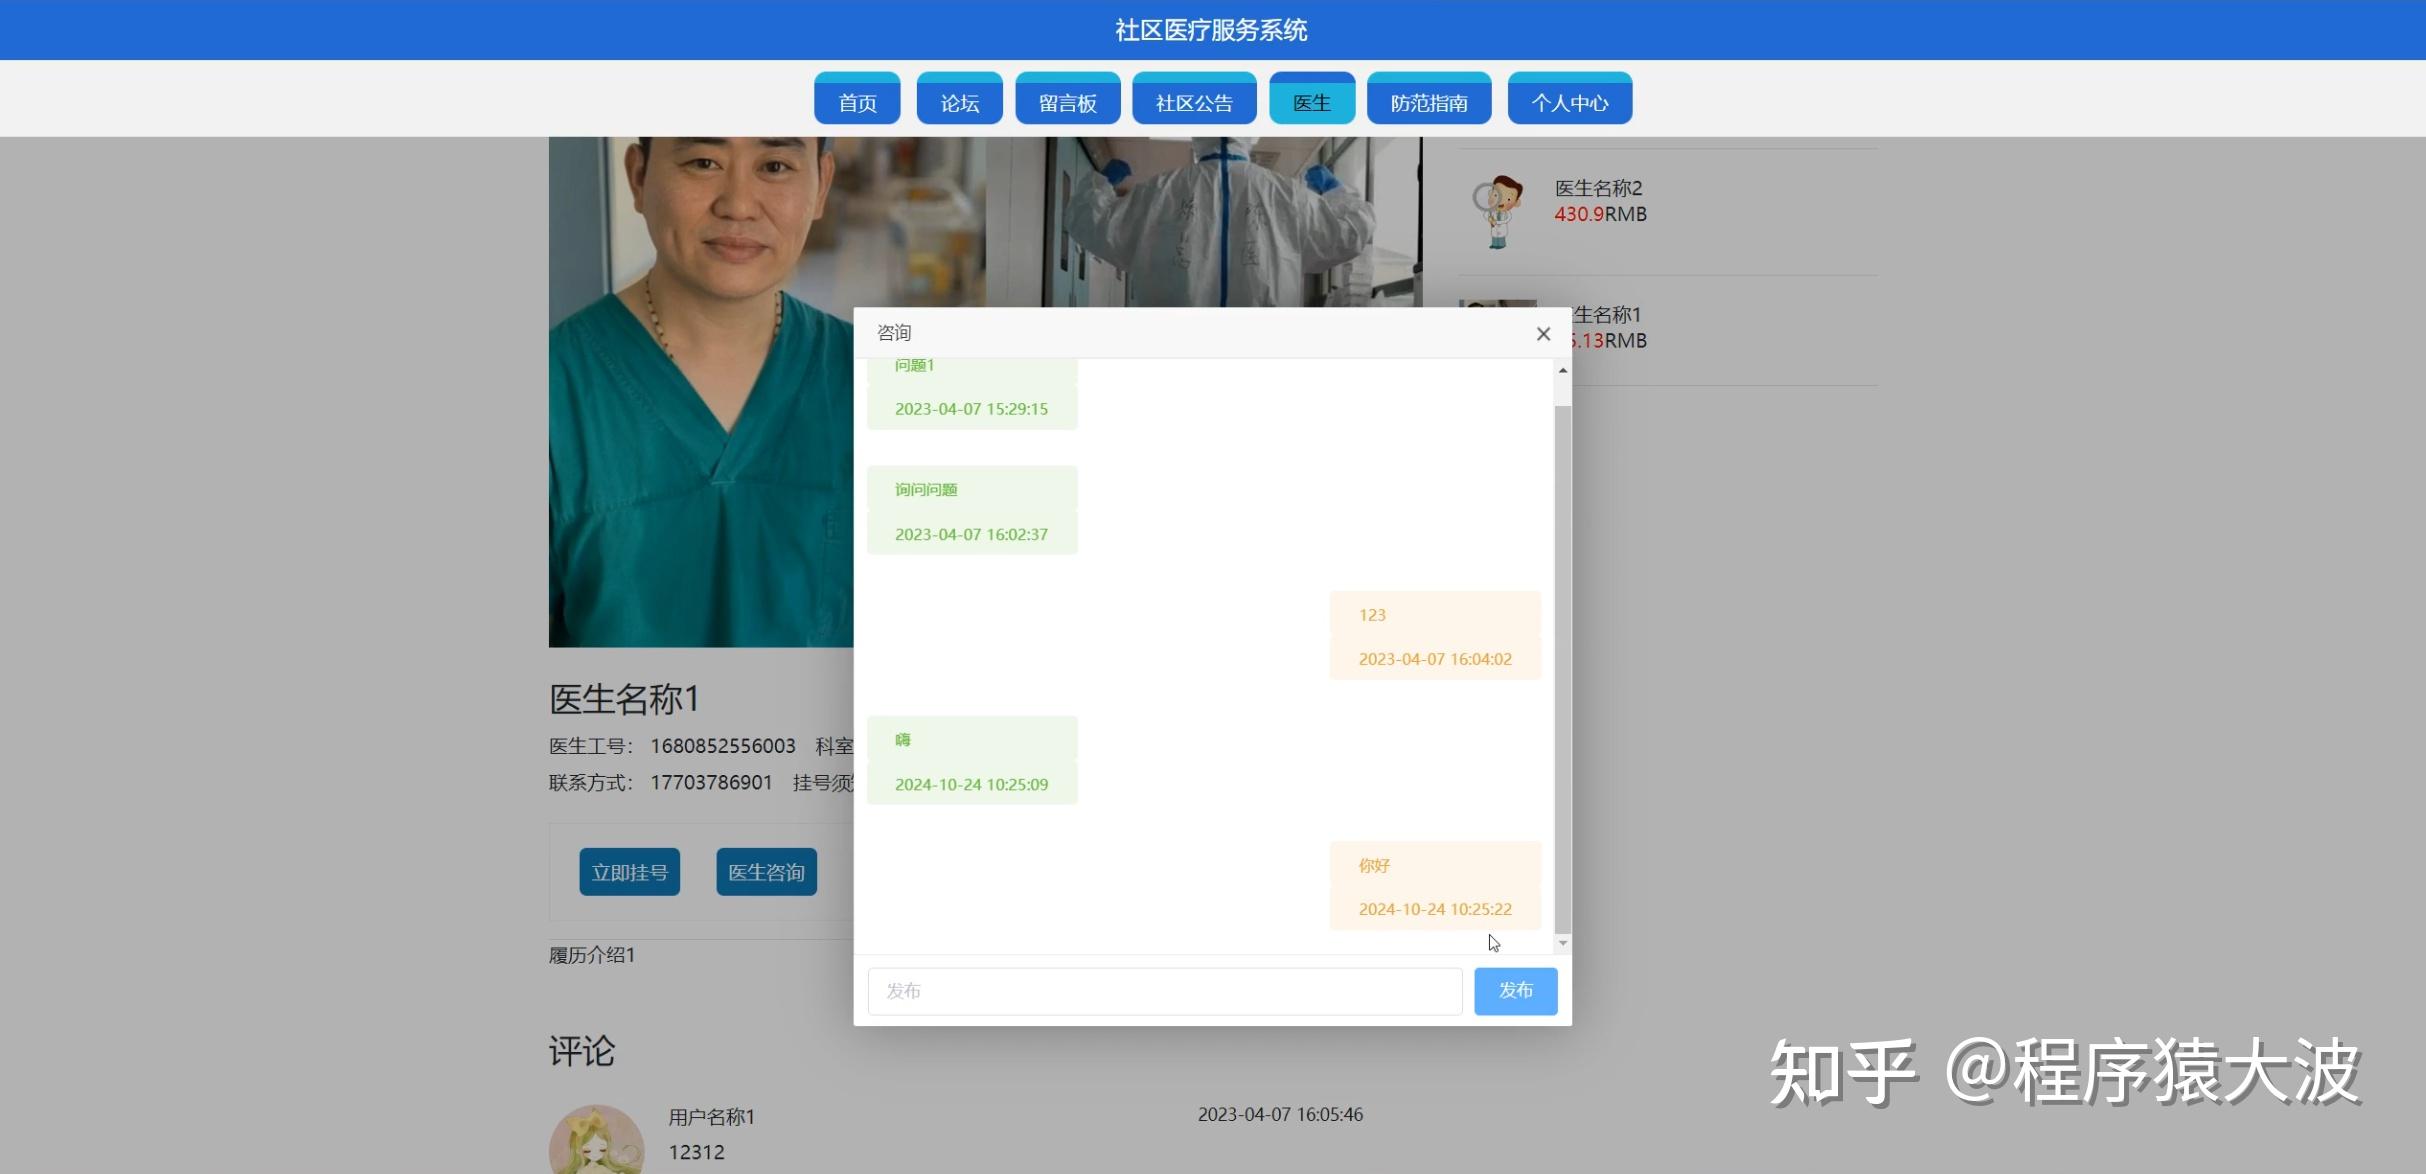2426x1174 pixels.
Task: Open the 首页 navigation tab
Action: [857, 101]
